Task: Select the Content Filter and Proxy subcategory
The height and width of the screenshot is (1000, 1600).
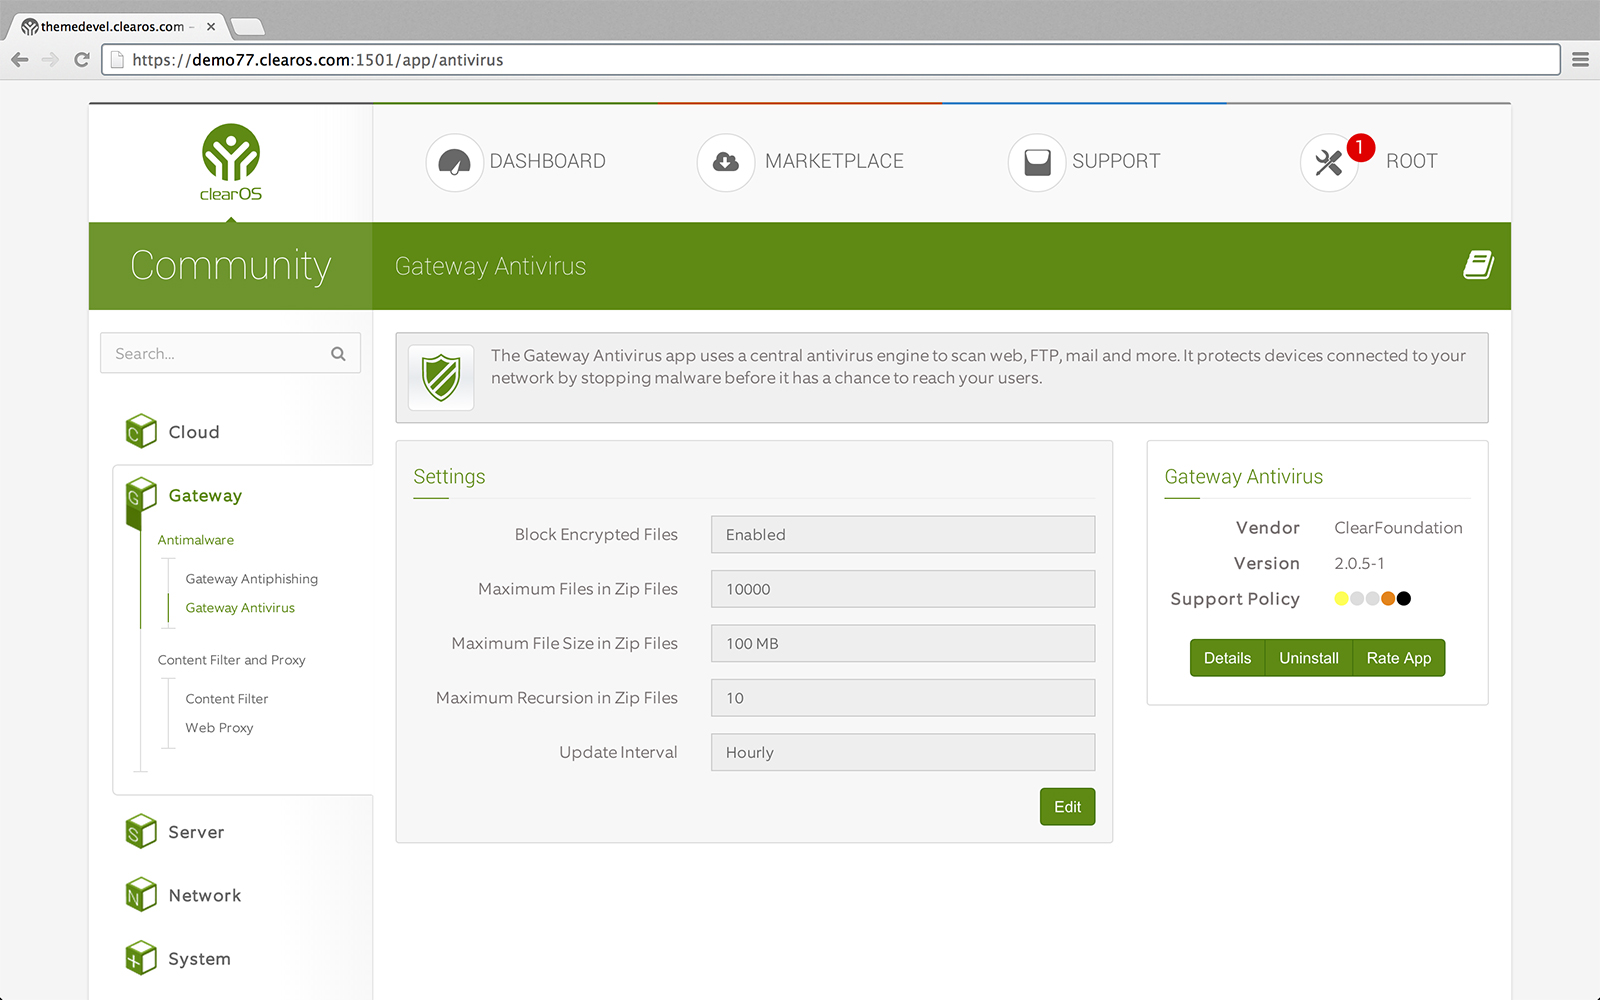Action: pyautogui.click(x=232, y=660)
